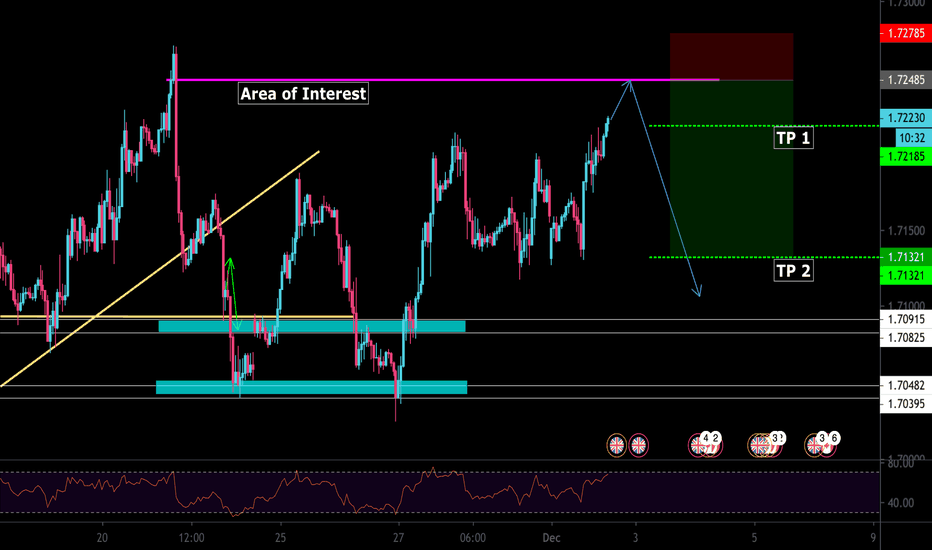Click the gray 1.72485 entry price label
Screen dimensions: 932x550
pos(905,80)
